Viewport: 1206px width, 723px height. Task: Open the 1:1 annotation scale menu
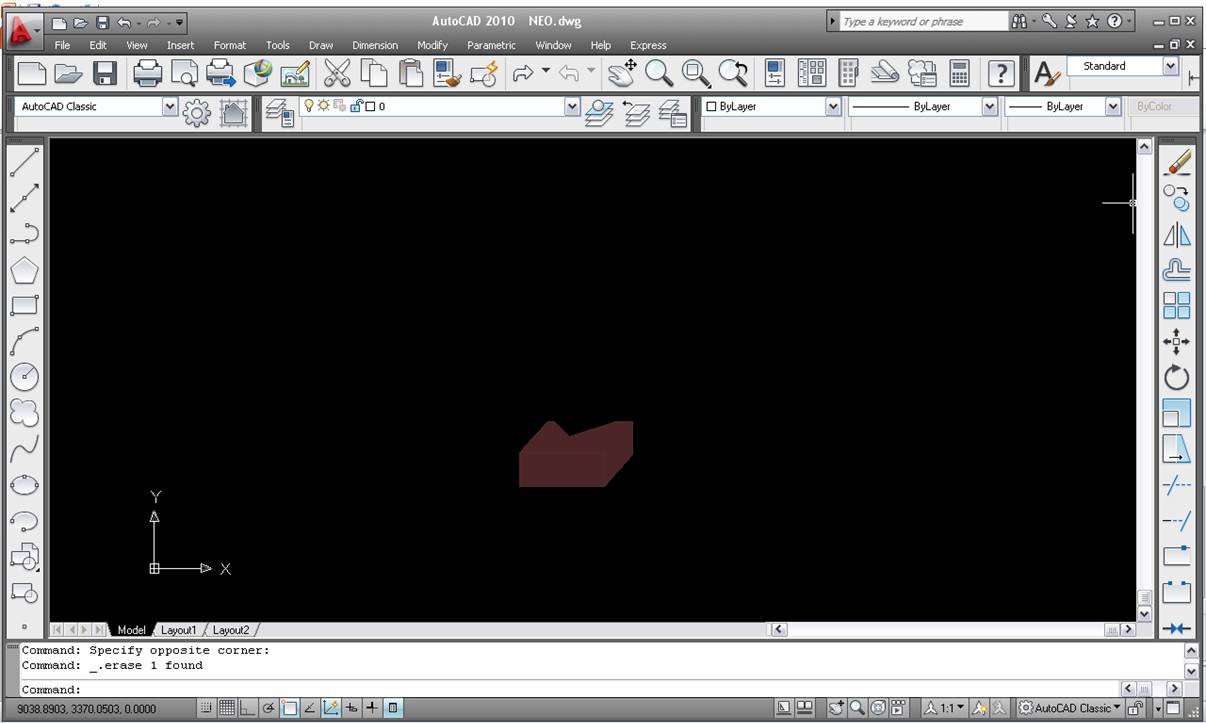[944, 708]
